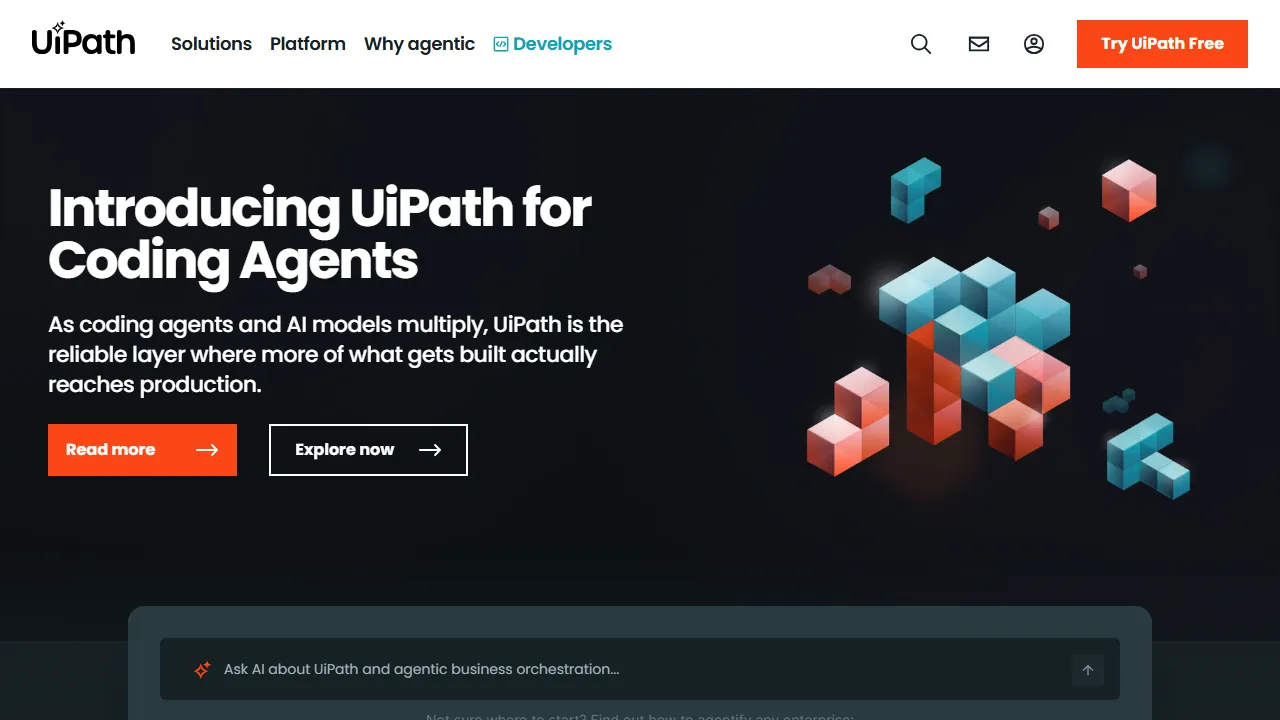
Task: Focus the Ask AI about UiPath field
Action: [640, 670]
